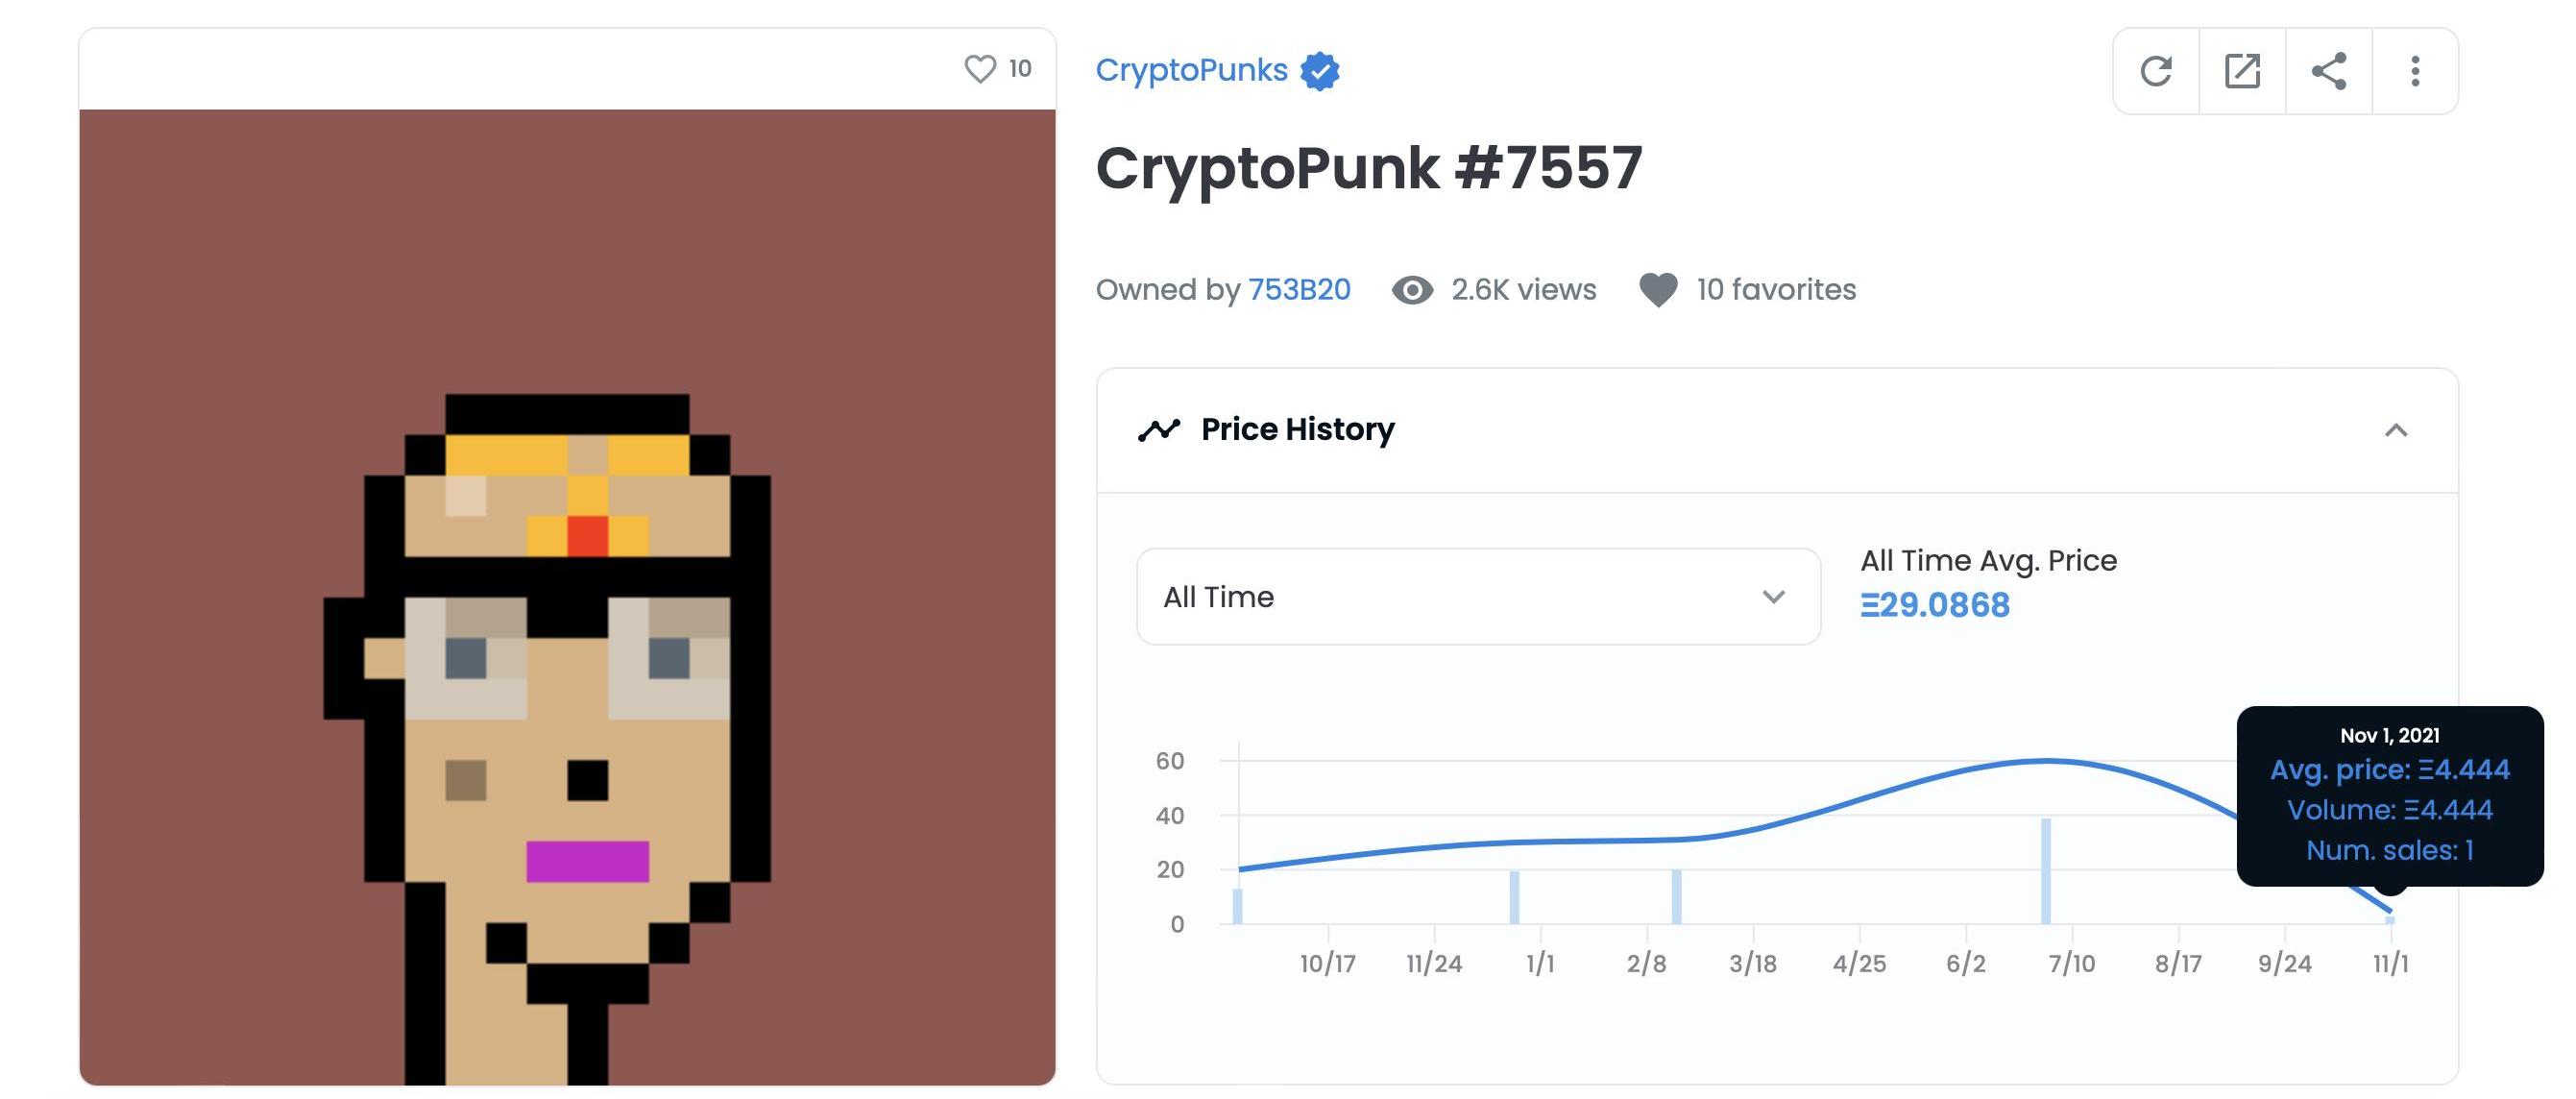Open the three-dot more options menu
Image resolution: width=2576 pixels, height=1099 pixels.
point(2415,71)
